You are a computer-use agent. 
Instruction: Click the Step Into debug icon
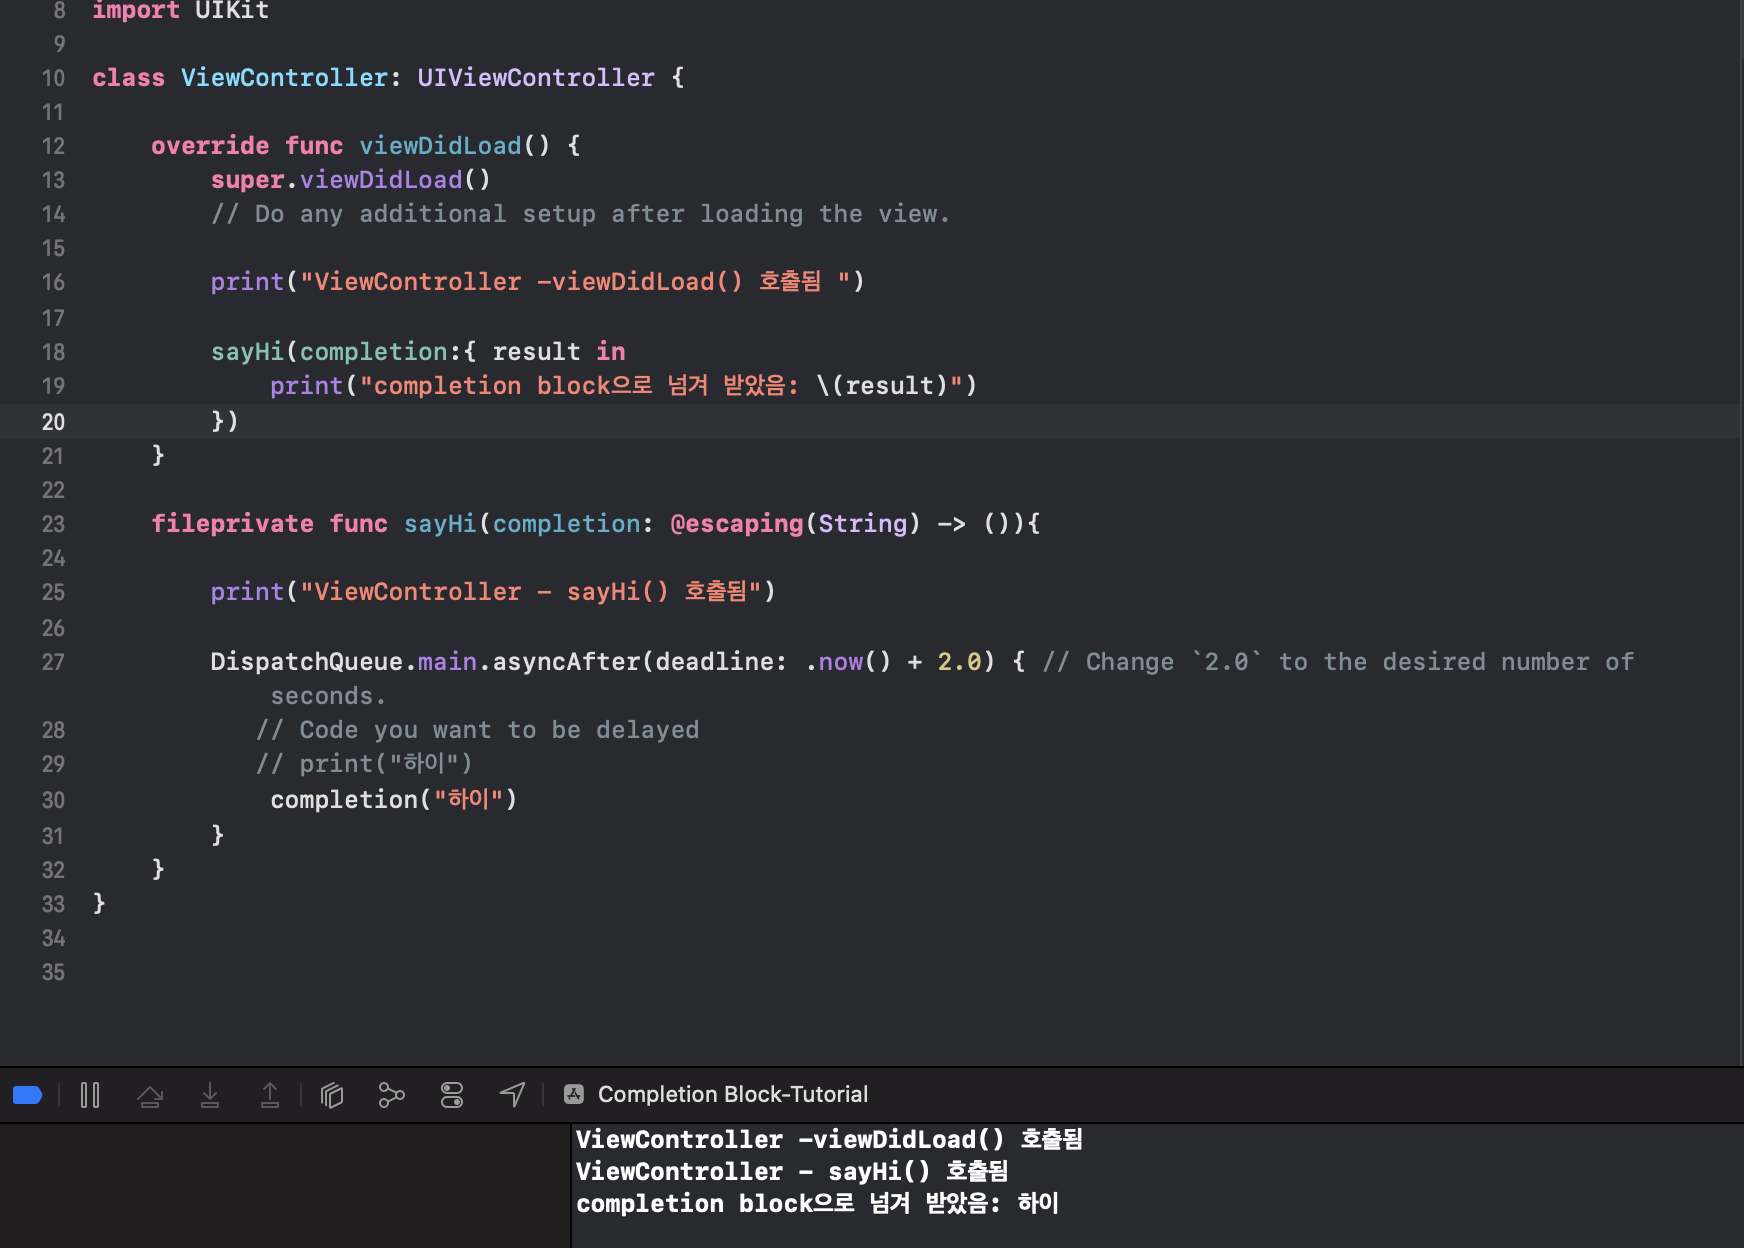210,1095
